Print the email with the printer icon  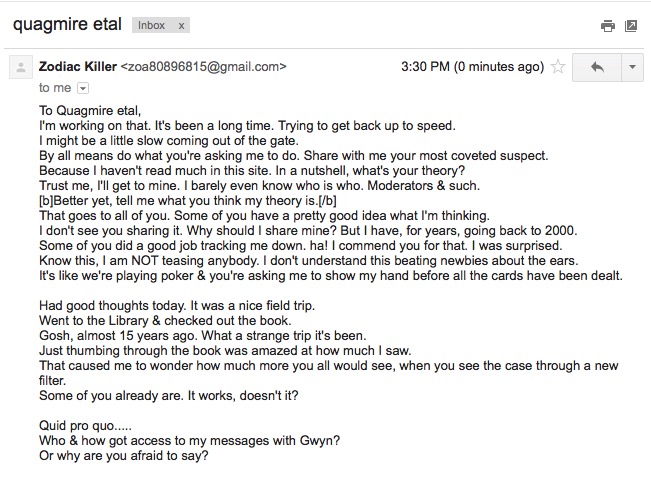tap(607, 26)
